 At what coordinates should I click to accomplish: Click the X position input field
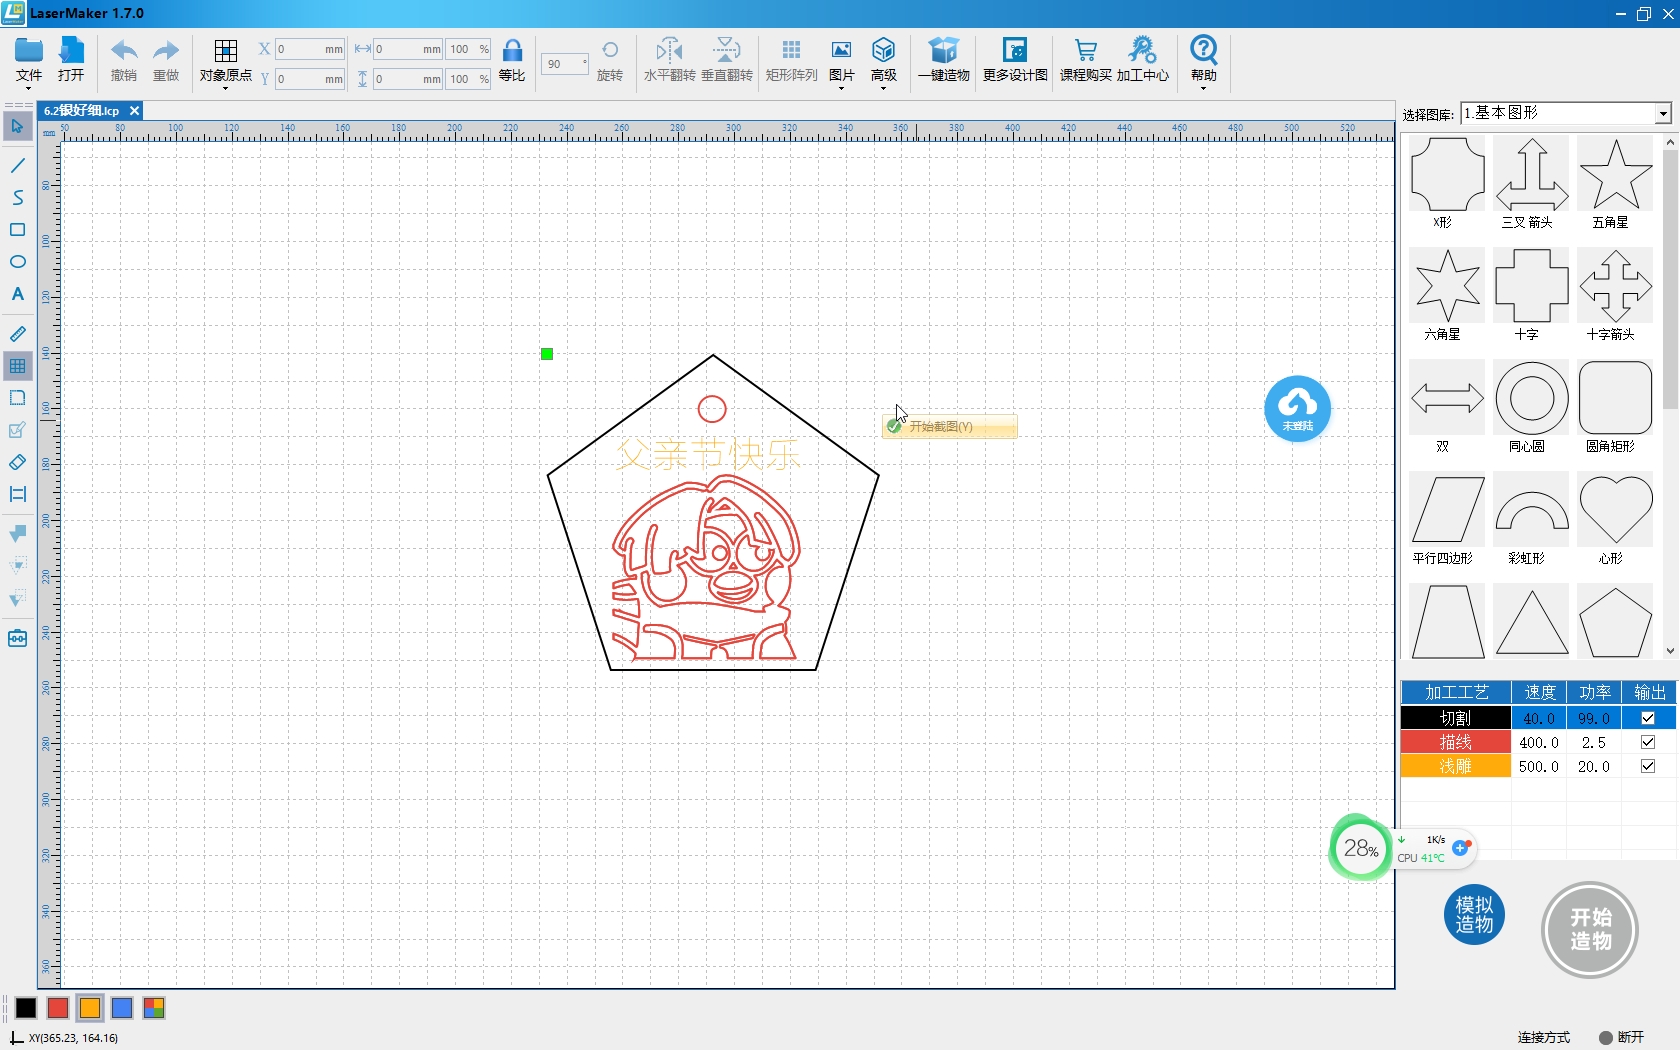coord(310,49)
